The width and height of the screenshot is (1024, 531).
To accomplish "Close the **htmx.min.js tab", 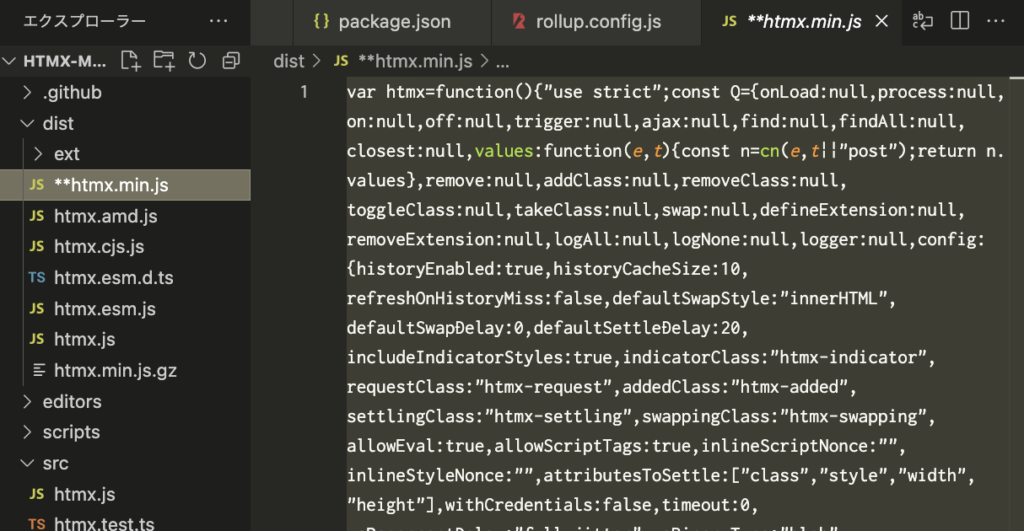I will pyautogui.click(x=882, y=21).
